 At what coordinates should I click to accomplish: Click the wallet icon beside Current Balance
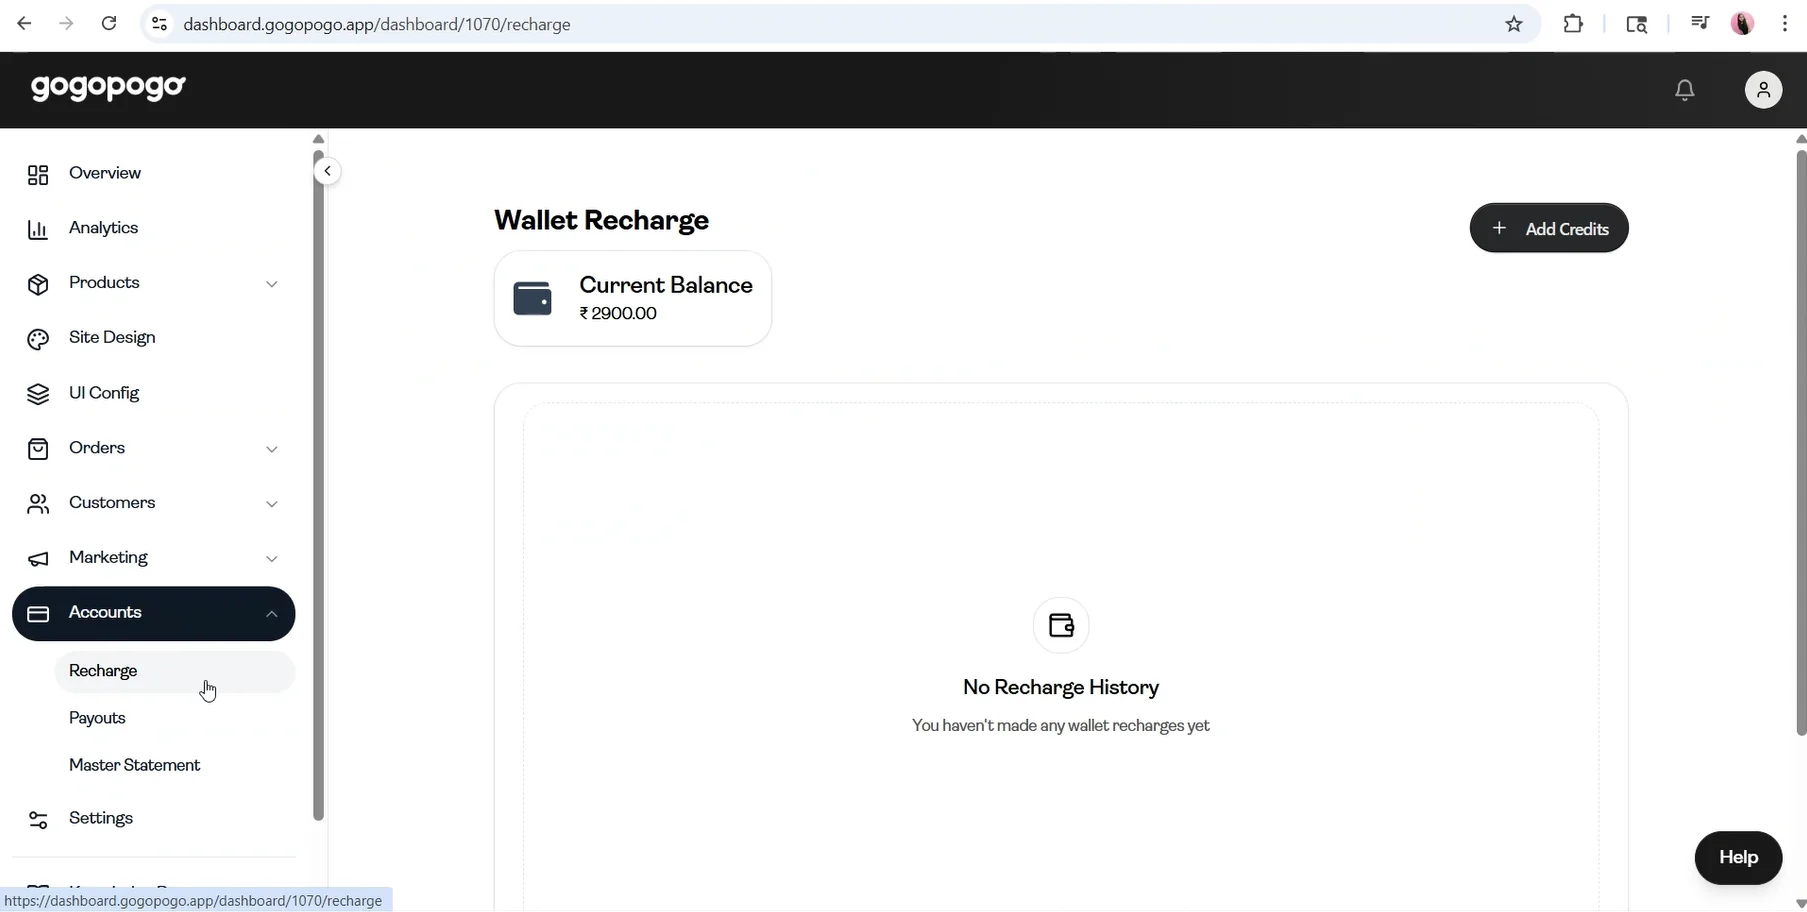532,298
